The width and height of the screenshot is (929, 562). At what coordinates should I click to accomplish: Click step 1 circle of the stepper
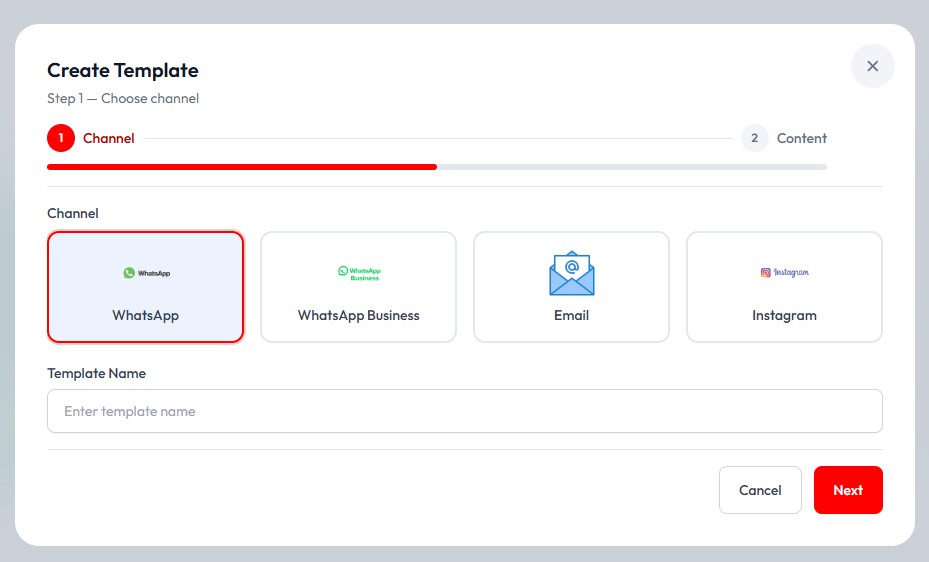coord(61,138)
